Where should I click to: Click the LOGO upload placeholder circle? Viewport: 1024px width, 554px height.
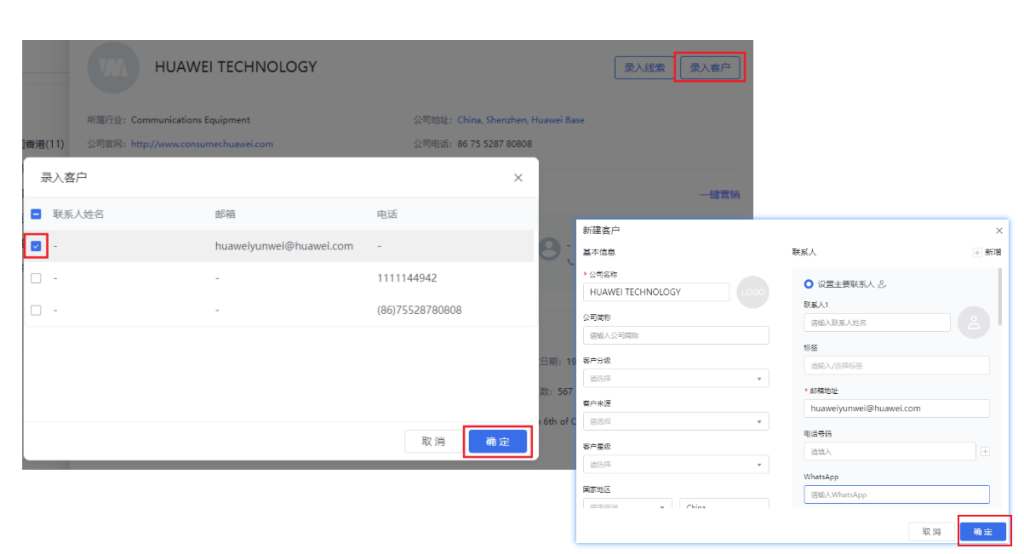coord(751,292)
